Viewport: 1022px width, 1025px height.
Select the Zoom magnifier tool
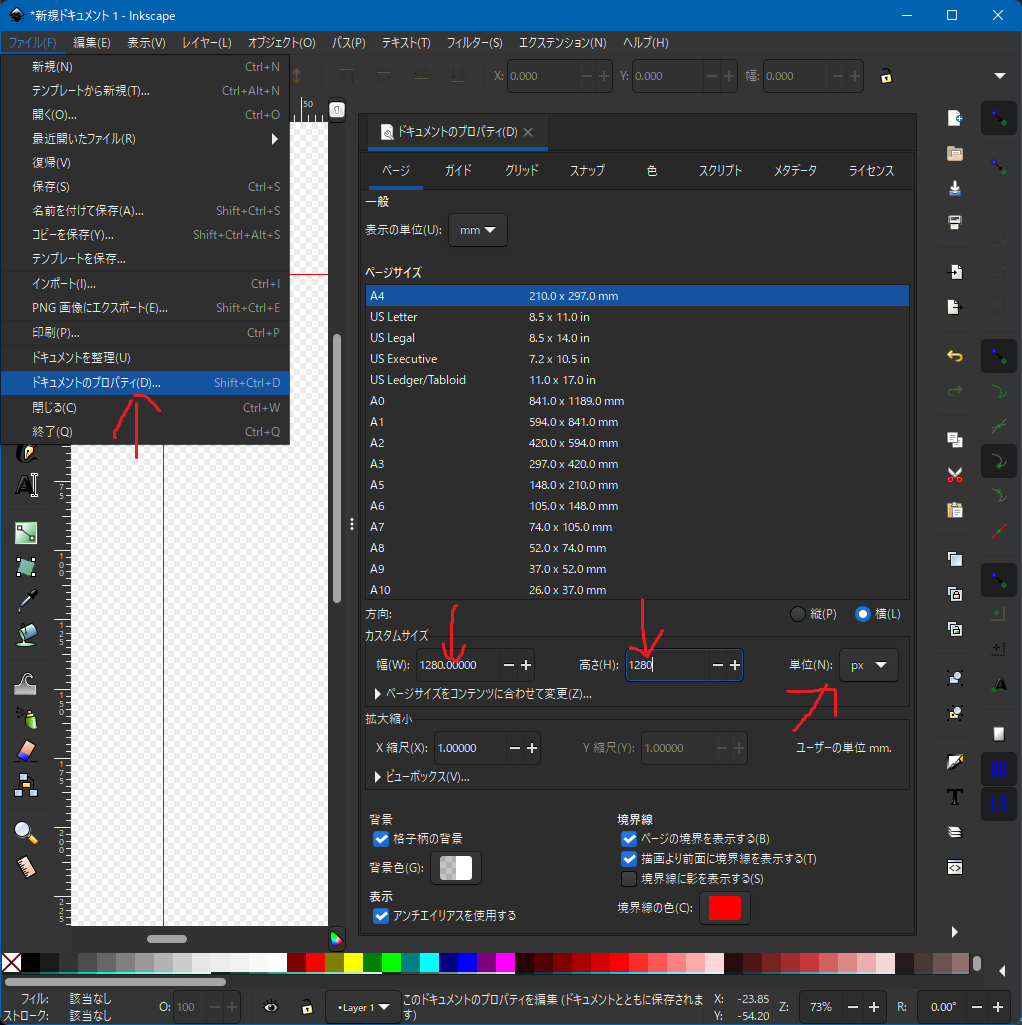tap(26, 833)
